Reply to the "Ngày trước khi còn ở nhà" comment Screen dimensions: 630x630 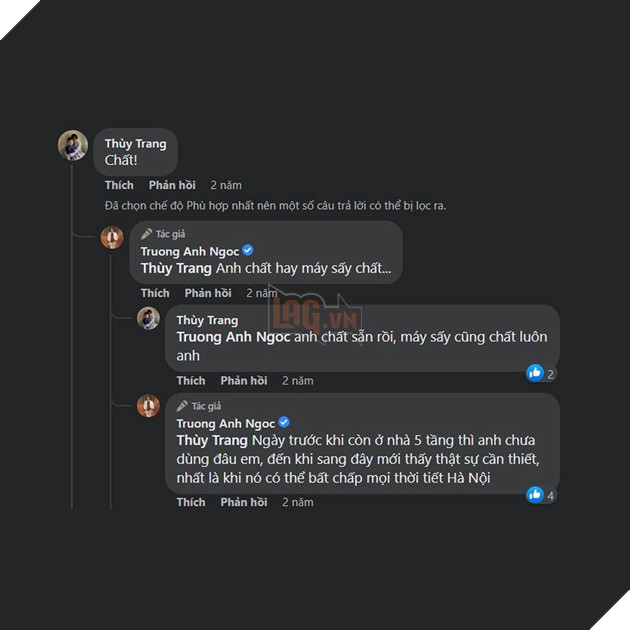click(244, 502)
